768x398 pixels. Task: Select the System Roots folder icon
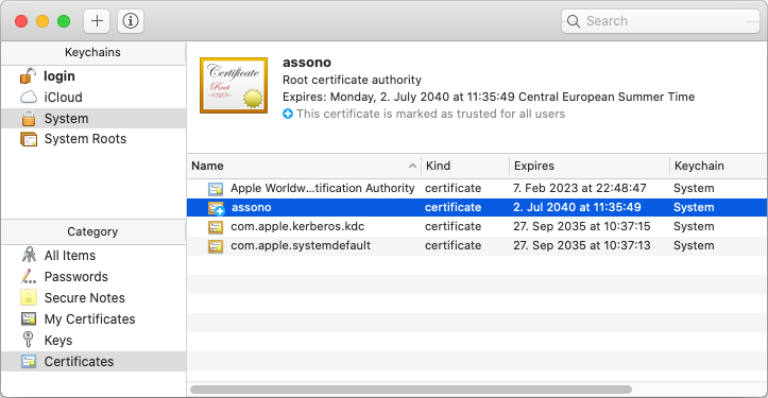tap(28, 139)
